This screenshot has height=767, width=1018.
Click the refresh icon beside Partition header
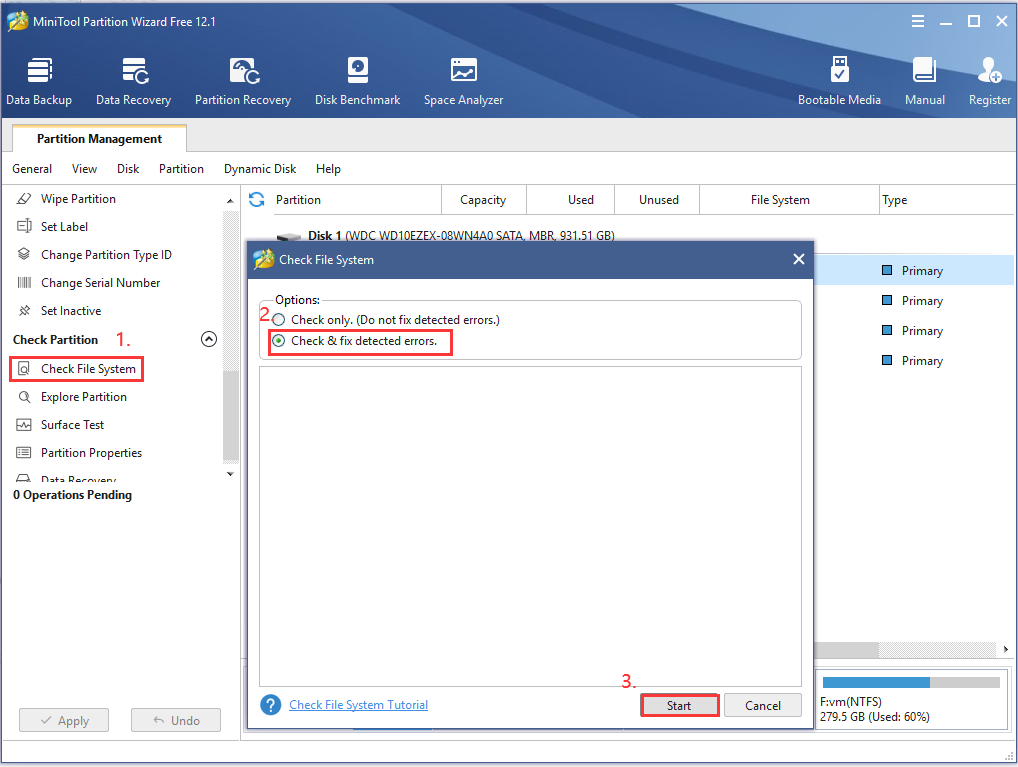[256, 199]
